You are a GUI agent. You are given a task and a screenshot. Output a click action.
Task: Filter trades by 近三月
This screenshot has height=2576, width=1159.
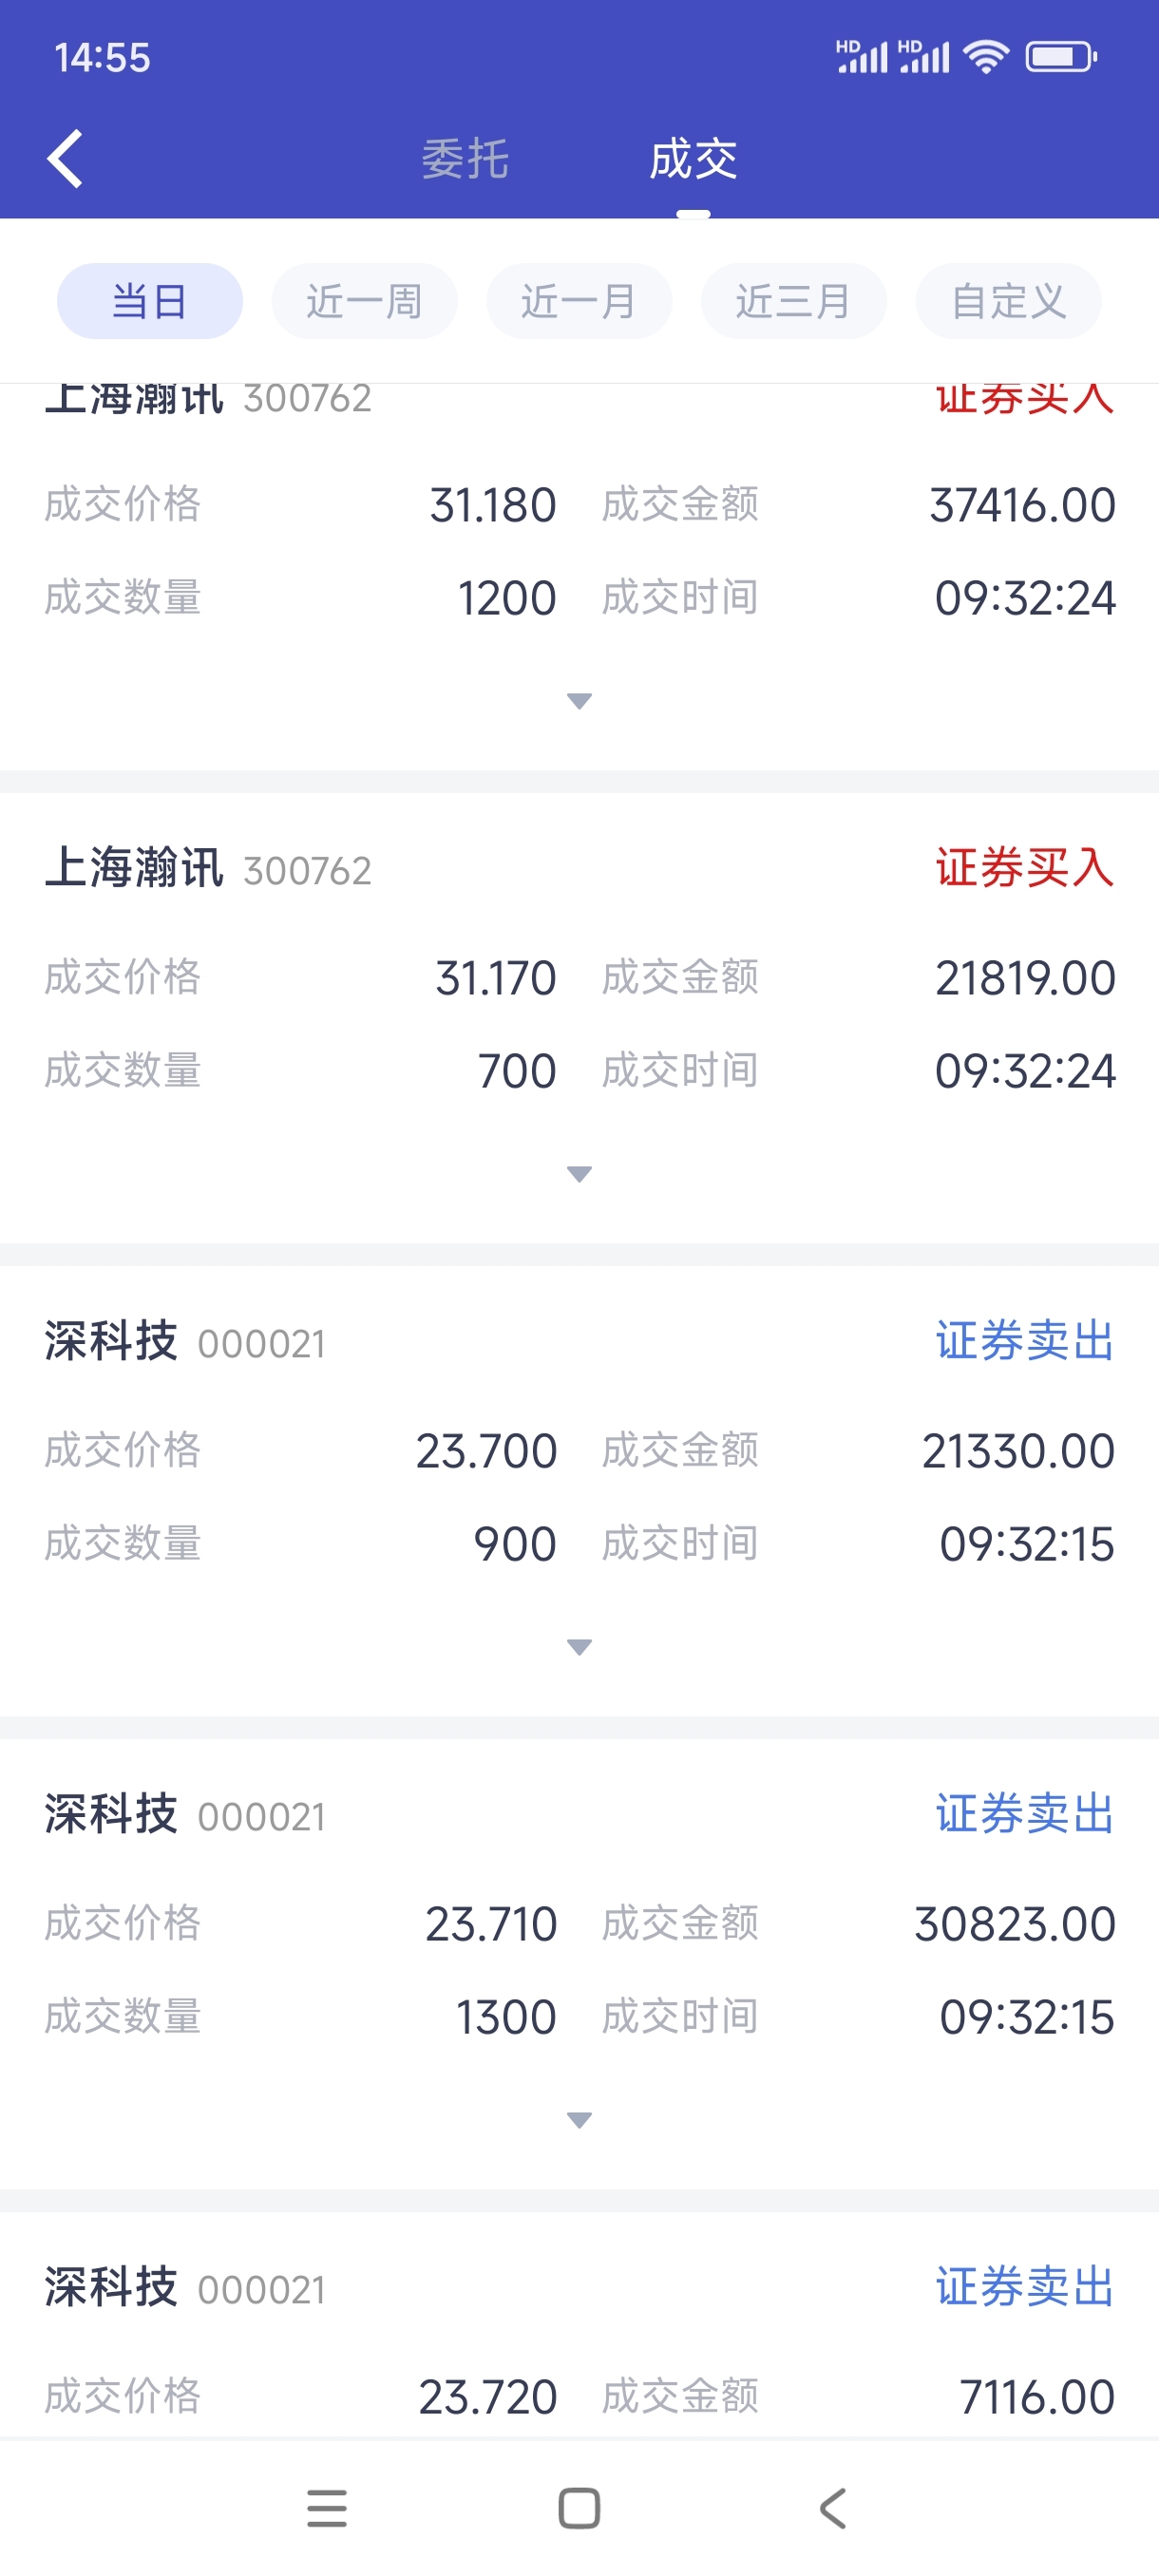[793, 301]
